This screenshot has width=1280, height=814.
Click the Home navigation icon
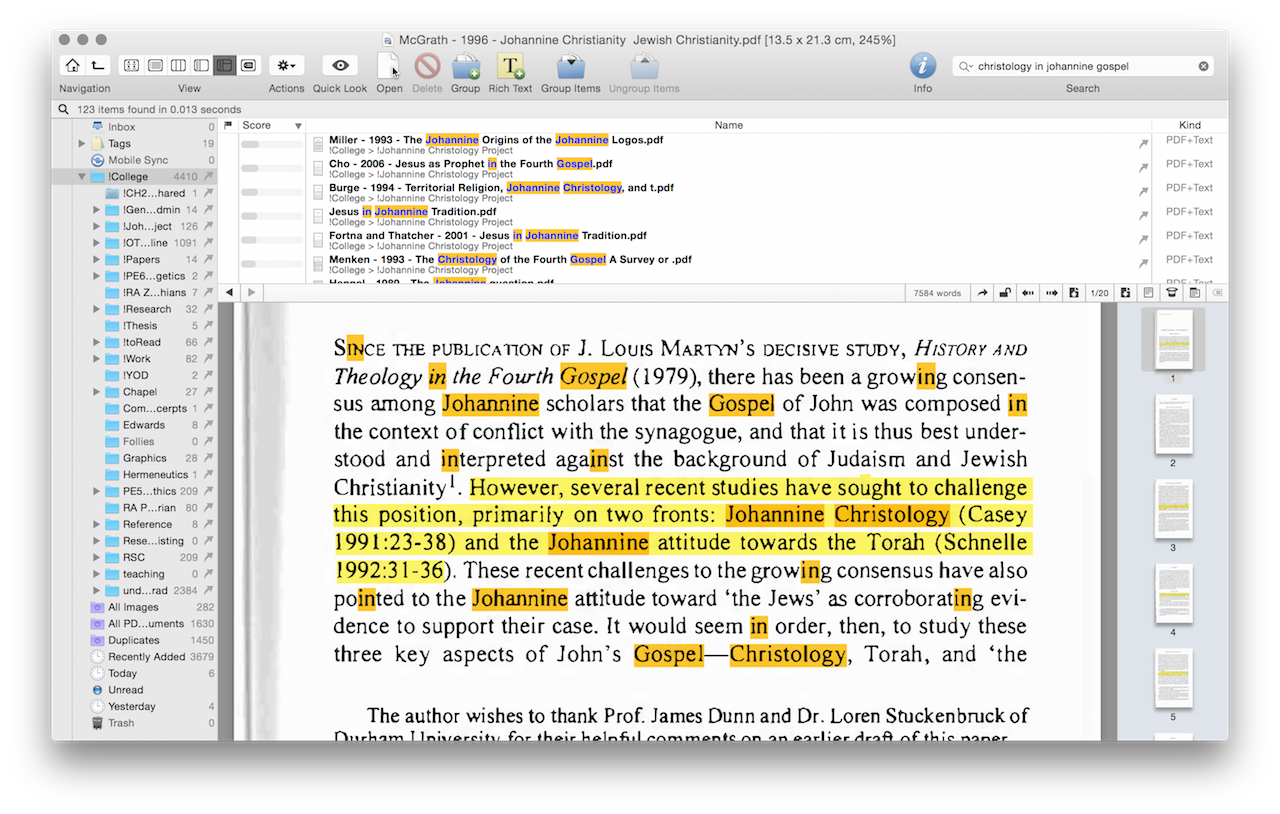pyautogui.click(x=72, y=66)
